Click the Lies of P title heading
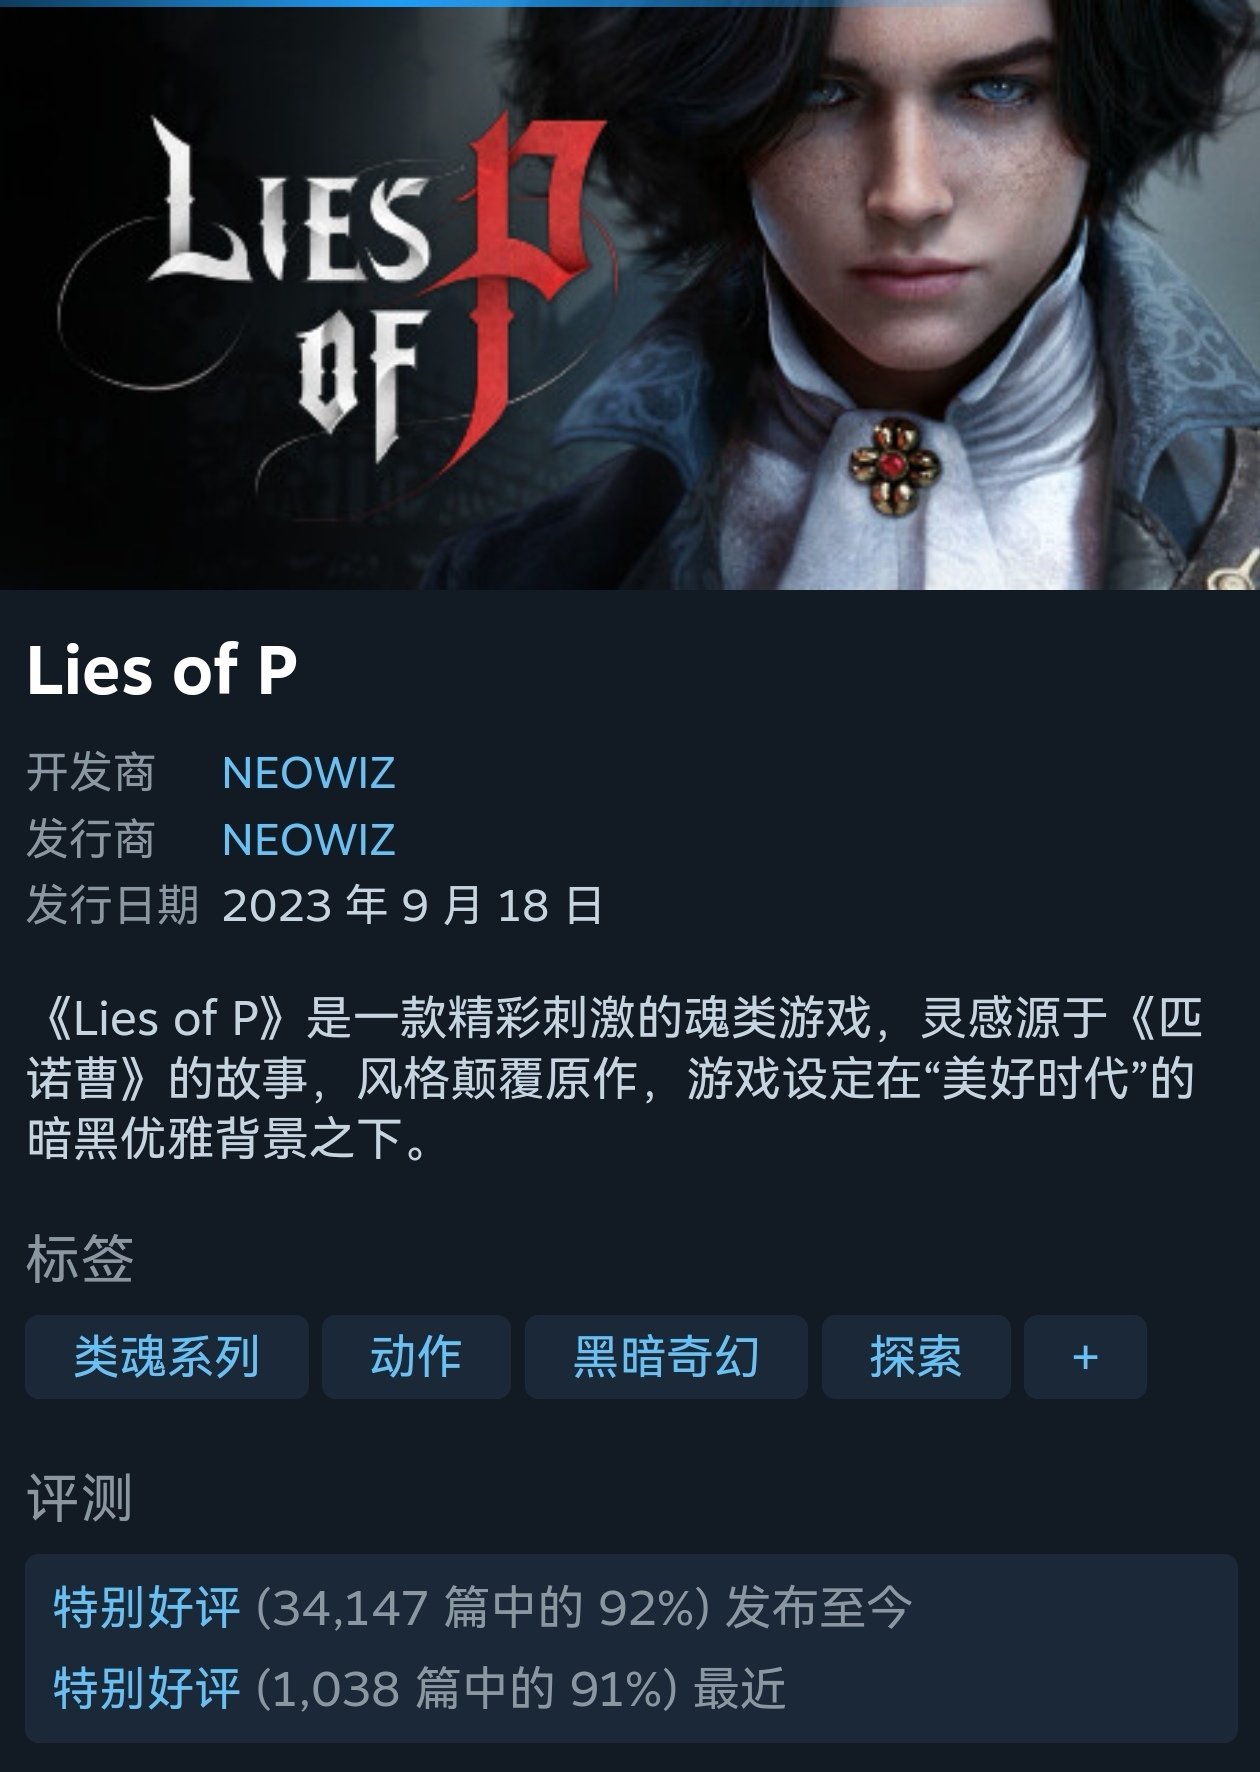 click(x=162, y=670)
